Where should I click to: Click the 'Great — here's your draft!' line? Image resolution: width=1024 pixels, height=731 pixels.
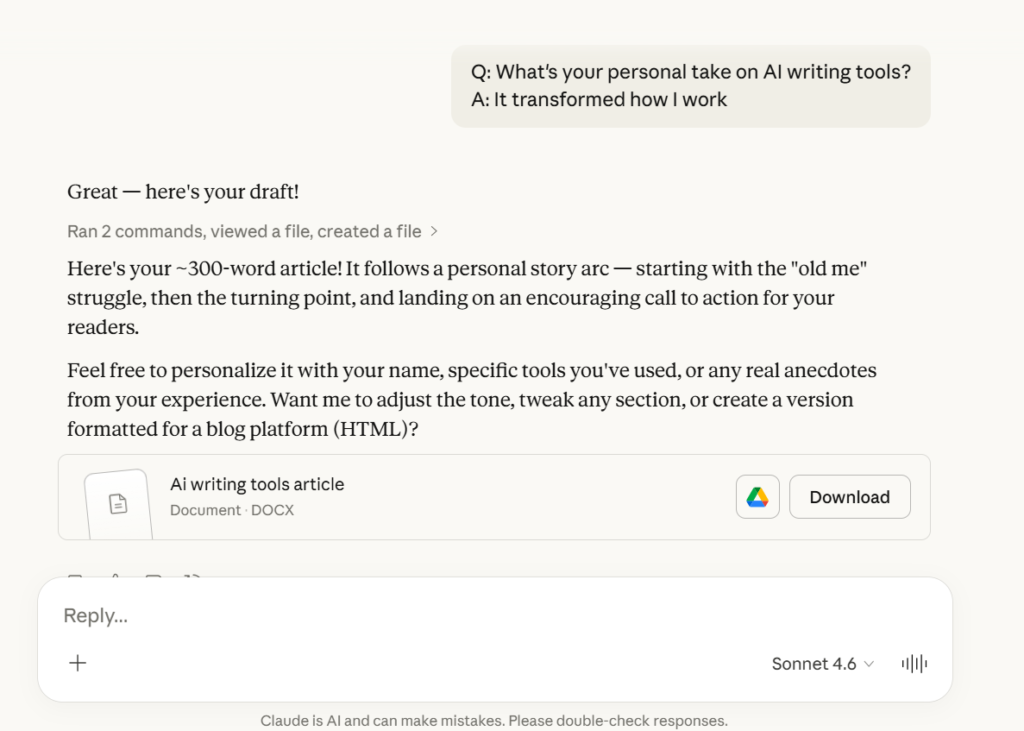(x=183, y=191)
